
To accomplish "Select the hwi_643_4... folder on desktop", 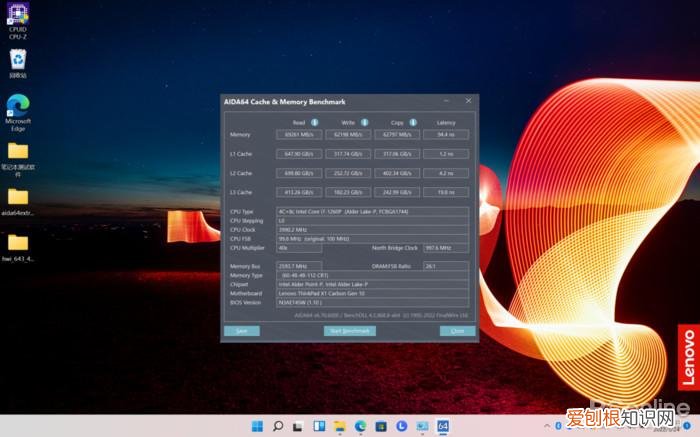I will 18,248.
